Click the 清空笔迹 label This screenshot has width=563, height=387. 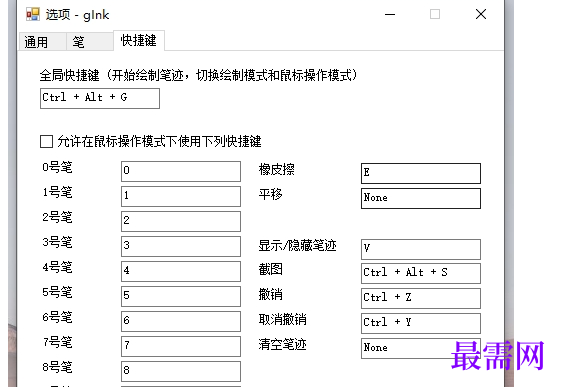point(283,344)
